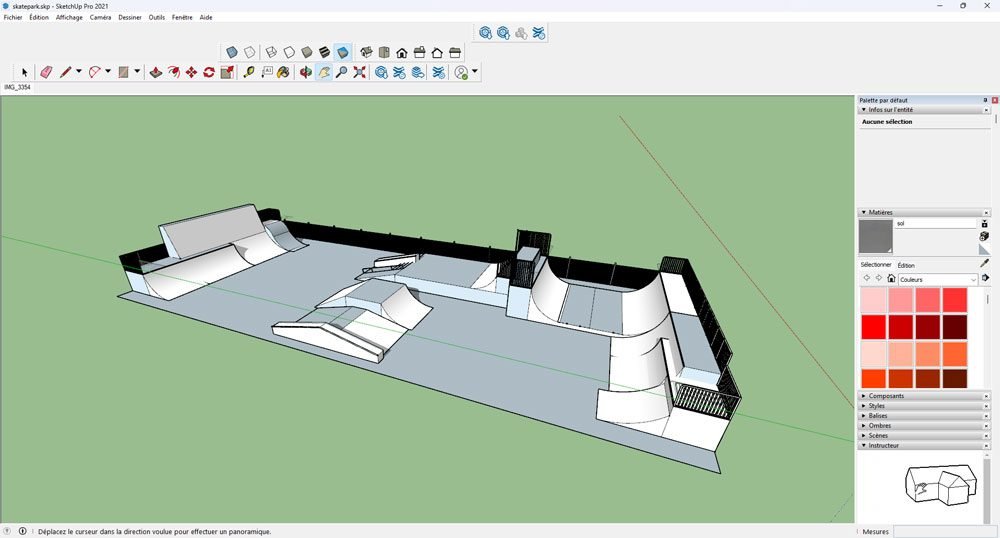
Task: Select the Scale tool
Action: pos(227,72)
